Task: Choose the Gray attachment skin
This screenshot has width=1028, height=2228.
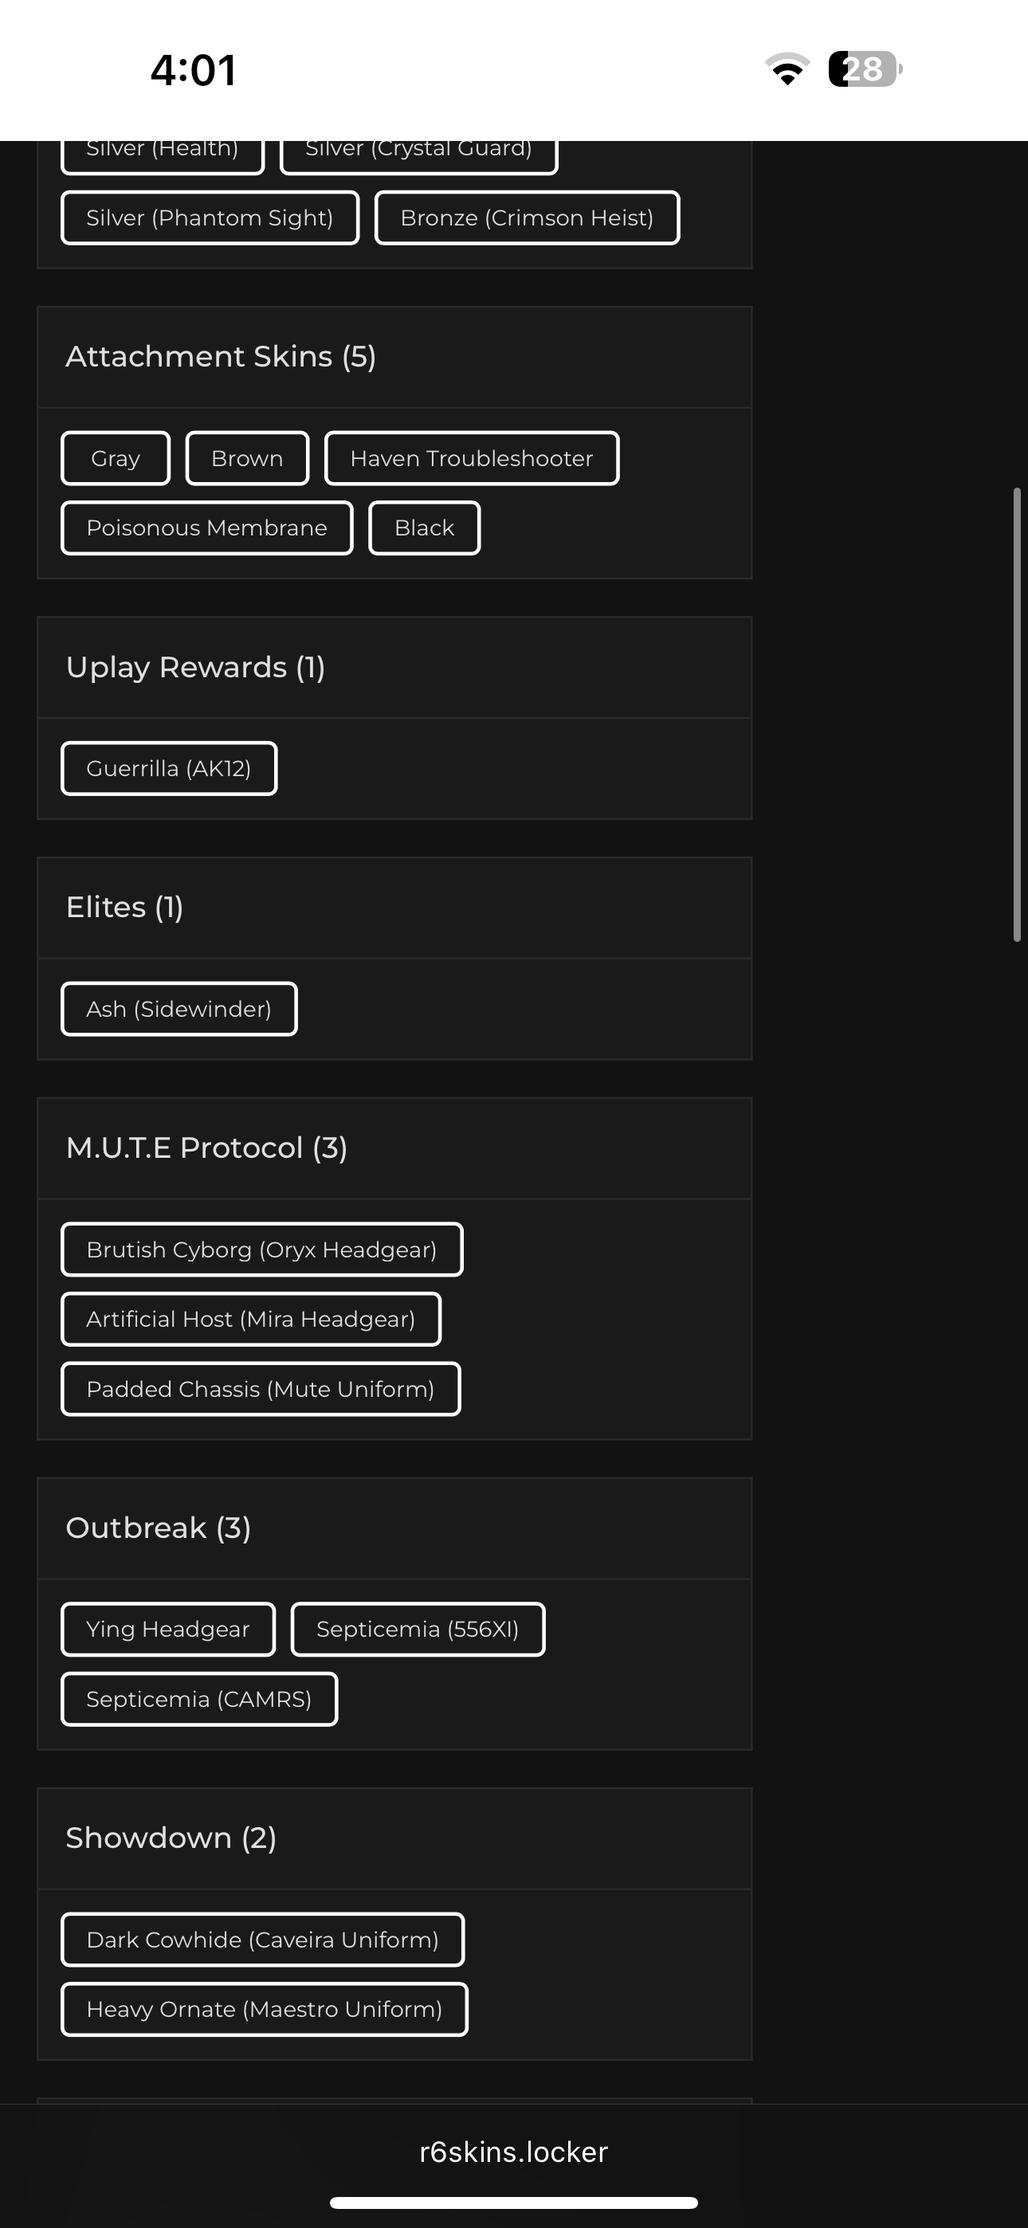Action: point(115,458)
